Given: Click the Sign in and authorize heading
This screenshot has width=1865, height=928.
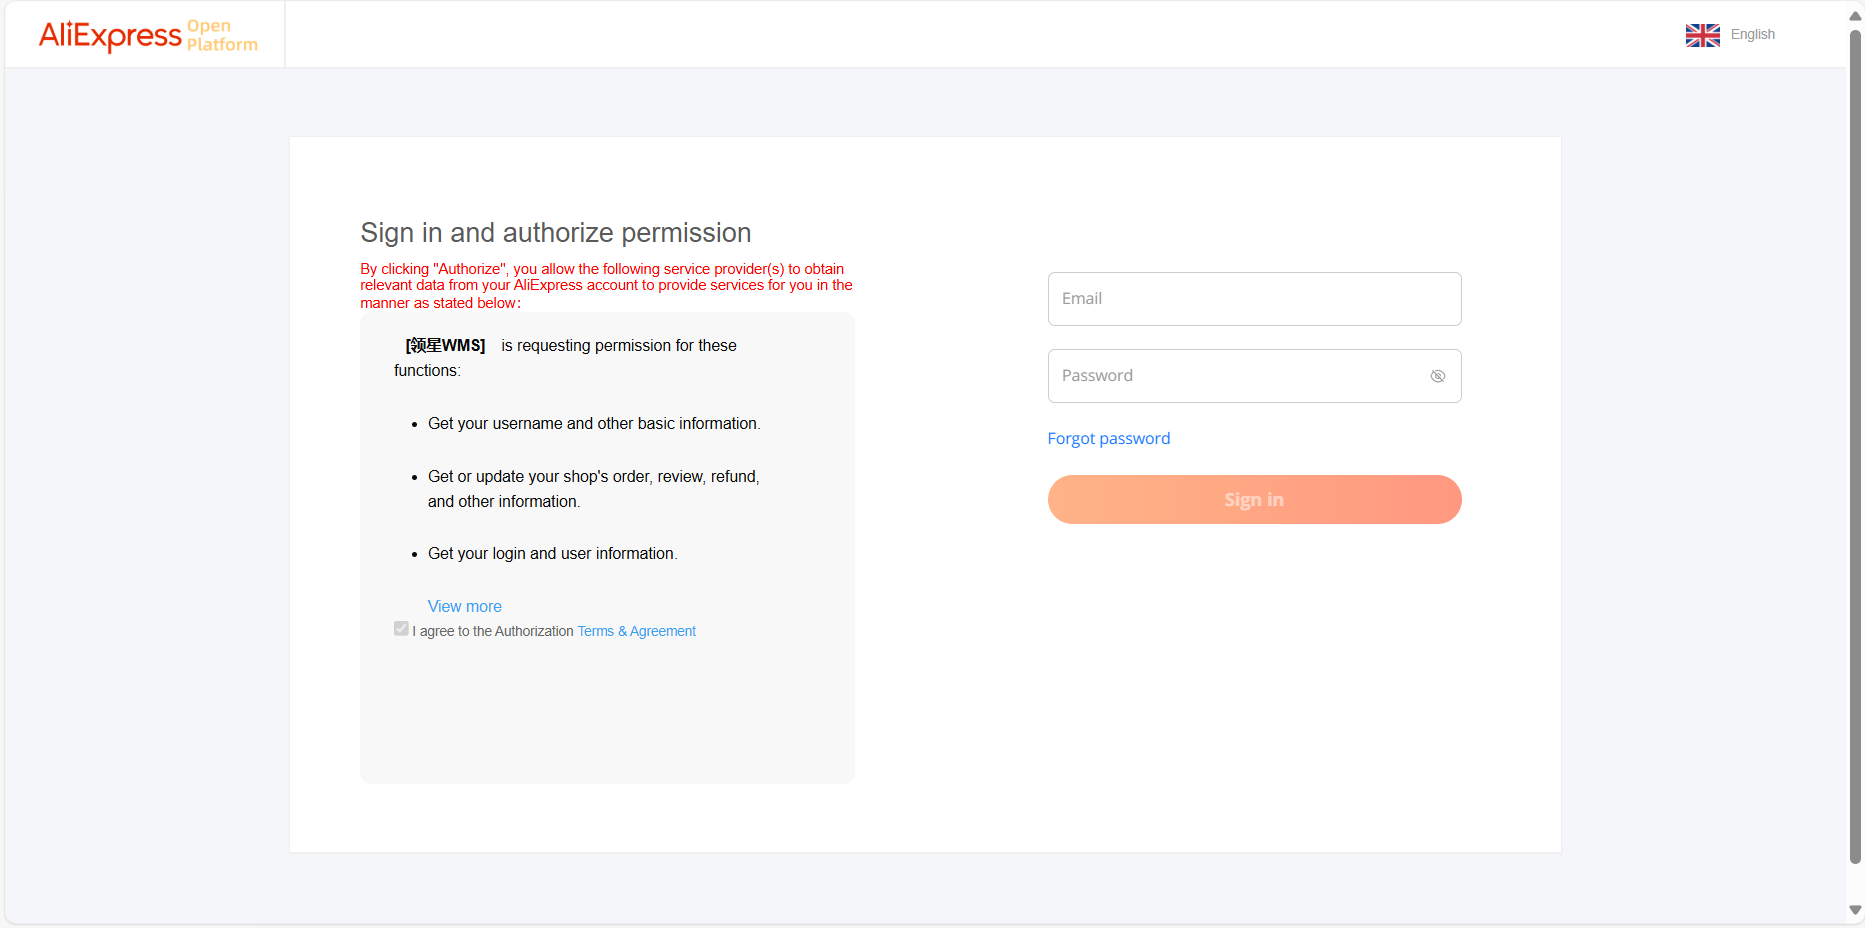Looking at the screenshot, I should pyautogui.click(x=555, y=232).
